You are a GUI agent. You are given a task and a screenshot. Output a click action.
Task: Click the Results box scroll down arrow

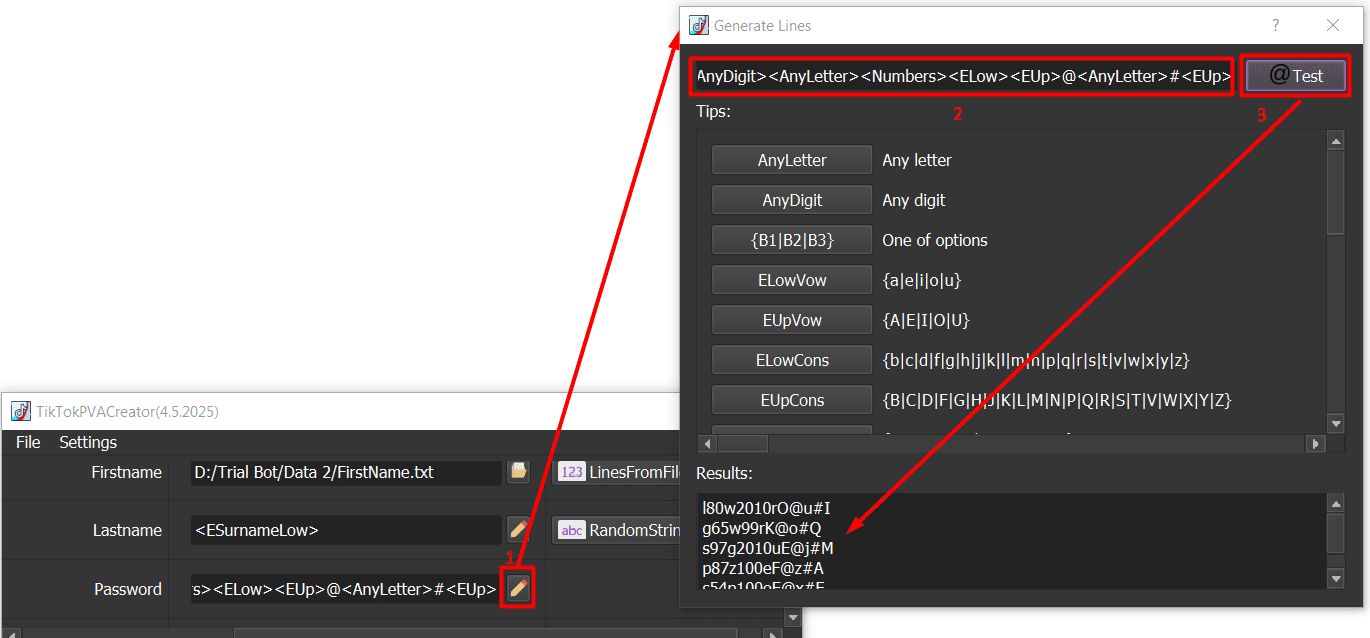(x=1335, y=579)
